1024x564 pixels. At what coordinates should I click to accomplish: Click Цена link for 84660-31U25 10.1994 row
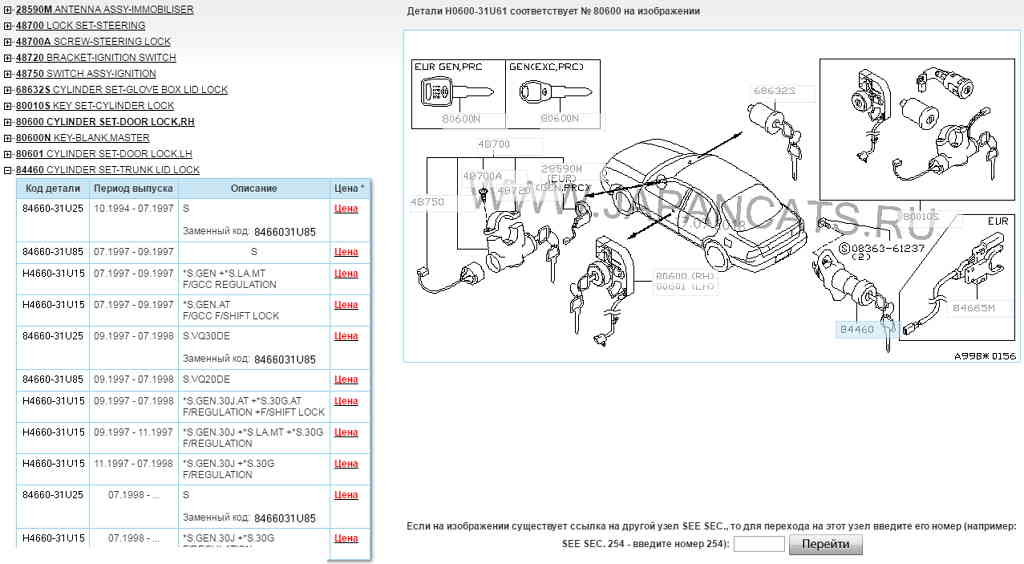click(x=346, y=209)
